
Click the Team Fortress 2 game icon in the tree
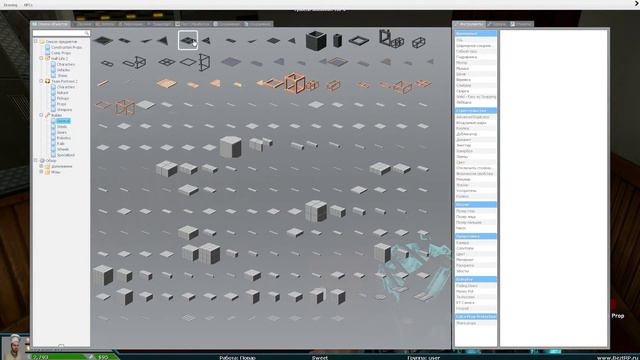(47, 81)
